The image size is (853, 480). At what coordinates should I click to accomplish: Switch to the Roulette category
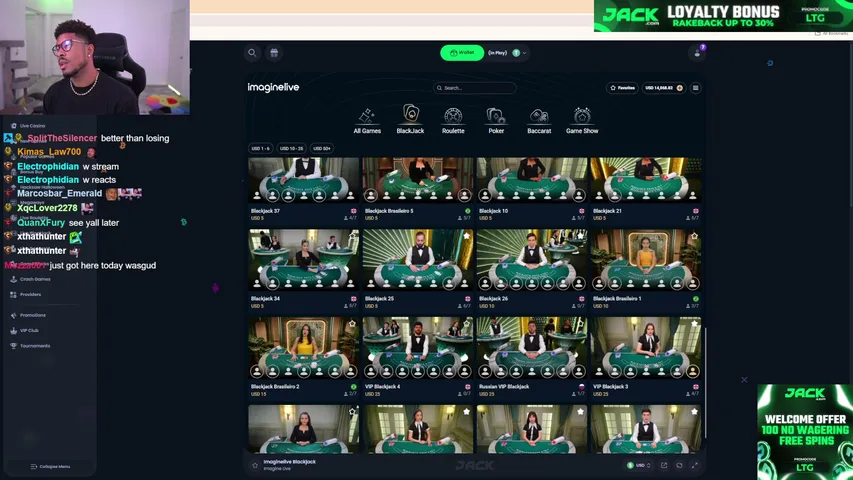(x=453, y=120)
